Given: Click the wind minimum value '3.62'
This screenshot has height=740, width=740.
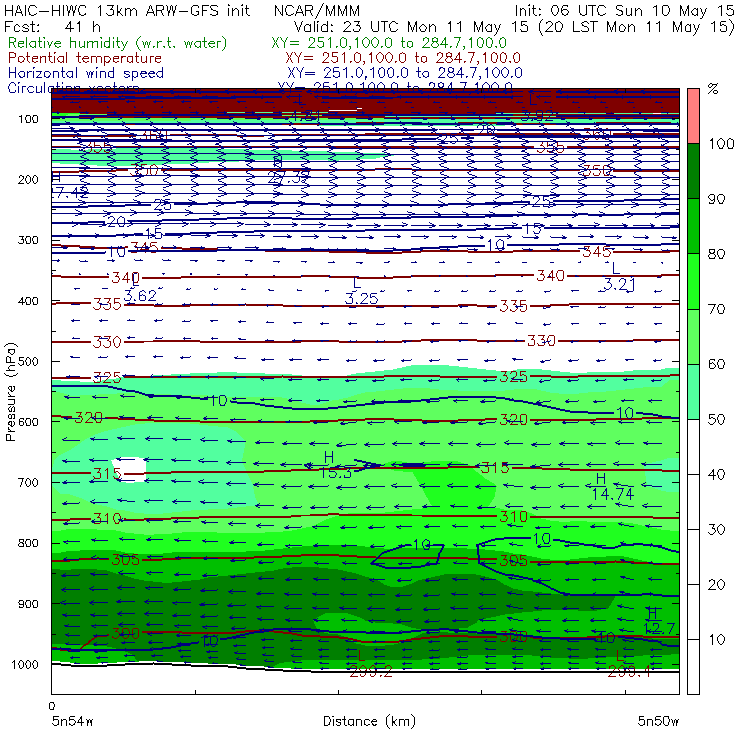Looking at the screenshot, I should coord(140,295).
